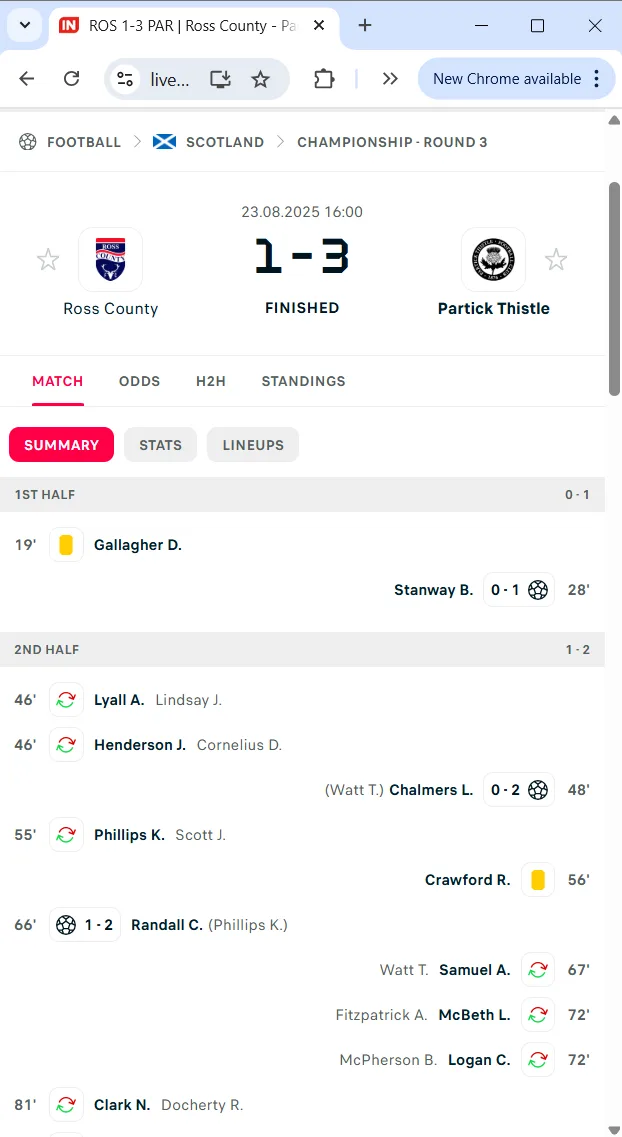Open the Chrome three-dot menu
Viewport: 622px width, 1137px height.
pos(597,79)
